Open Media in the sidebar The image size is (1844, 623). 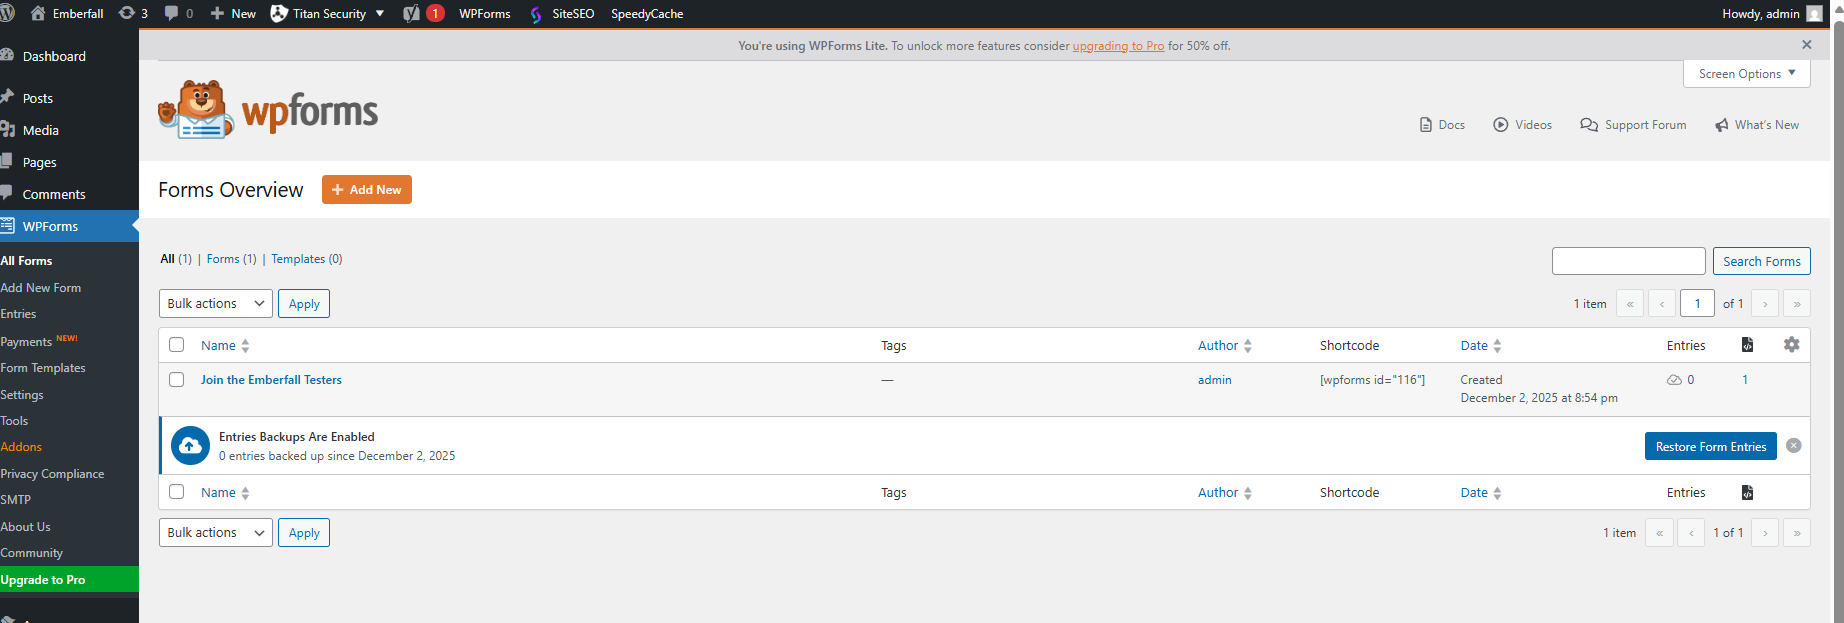[x=69, y=130]
